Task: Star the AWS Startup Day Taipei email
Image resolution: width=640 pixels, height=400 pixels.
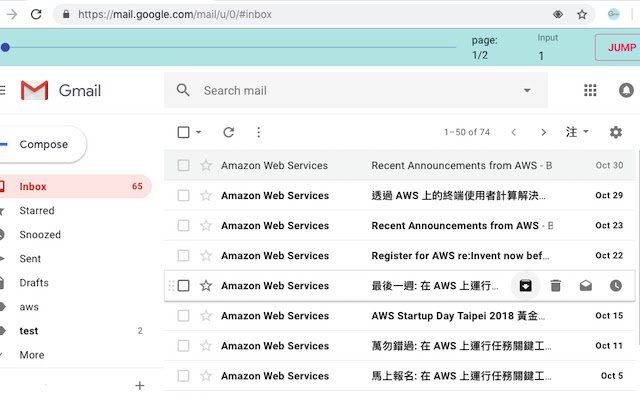Action: coord(206,316)
